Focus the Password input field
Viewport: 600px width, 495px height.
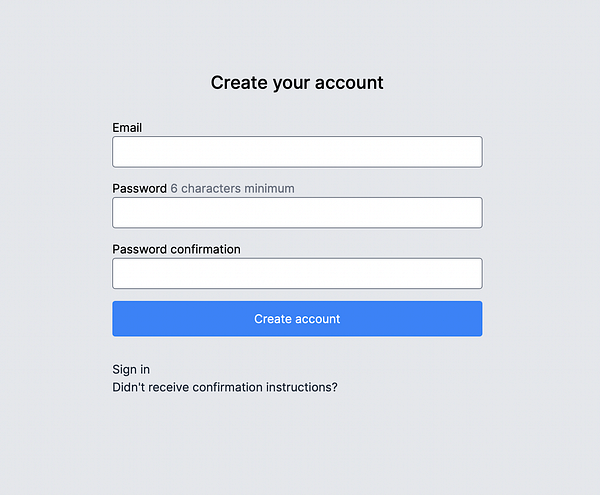(297, 213)
